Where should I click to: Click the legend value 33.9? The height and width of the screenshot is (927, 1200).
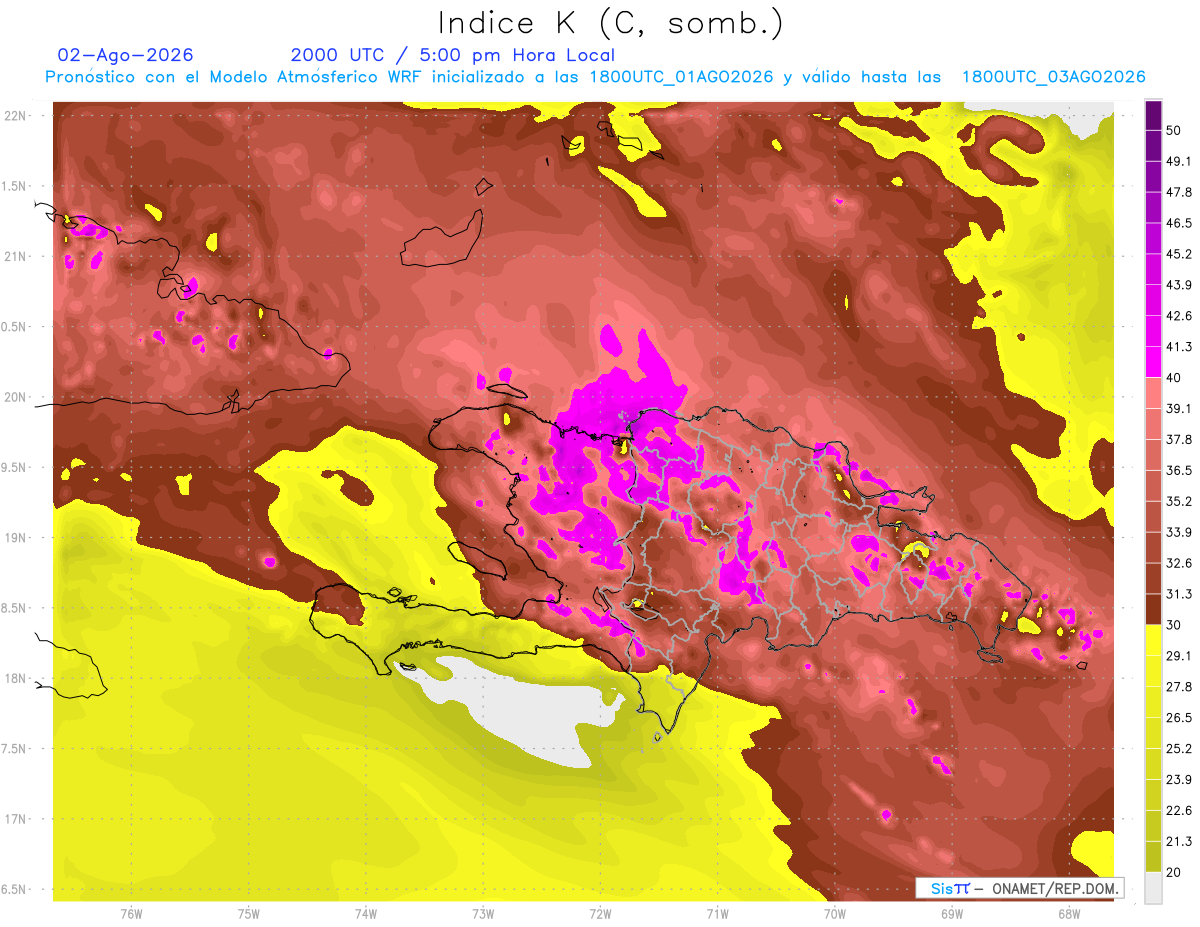pos(1178,532)
